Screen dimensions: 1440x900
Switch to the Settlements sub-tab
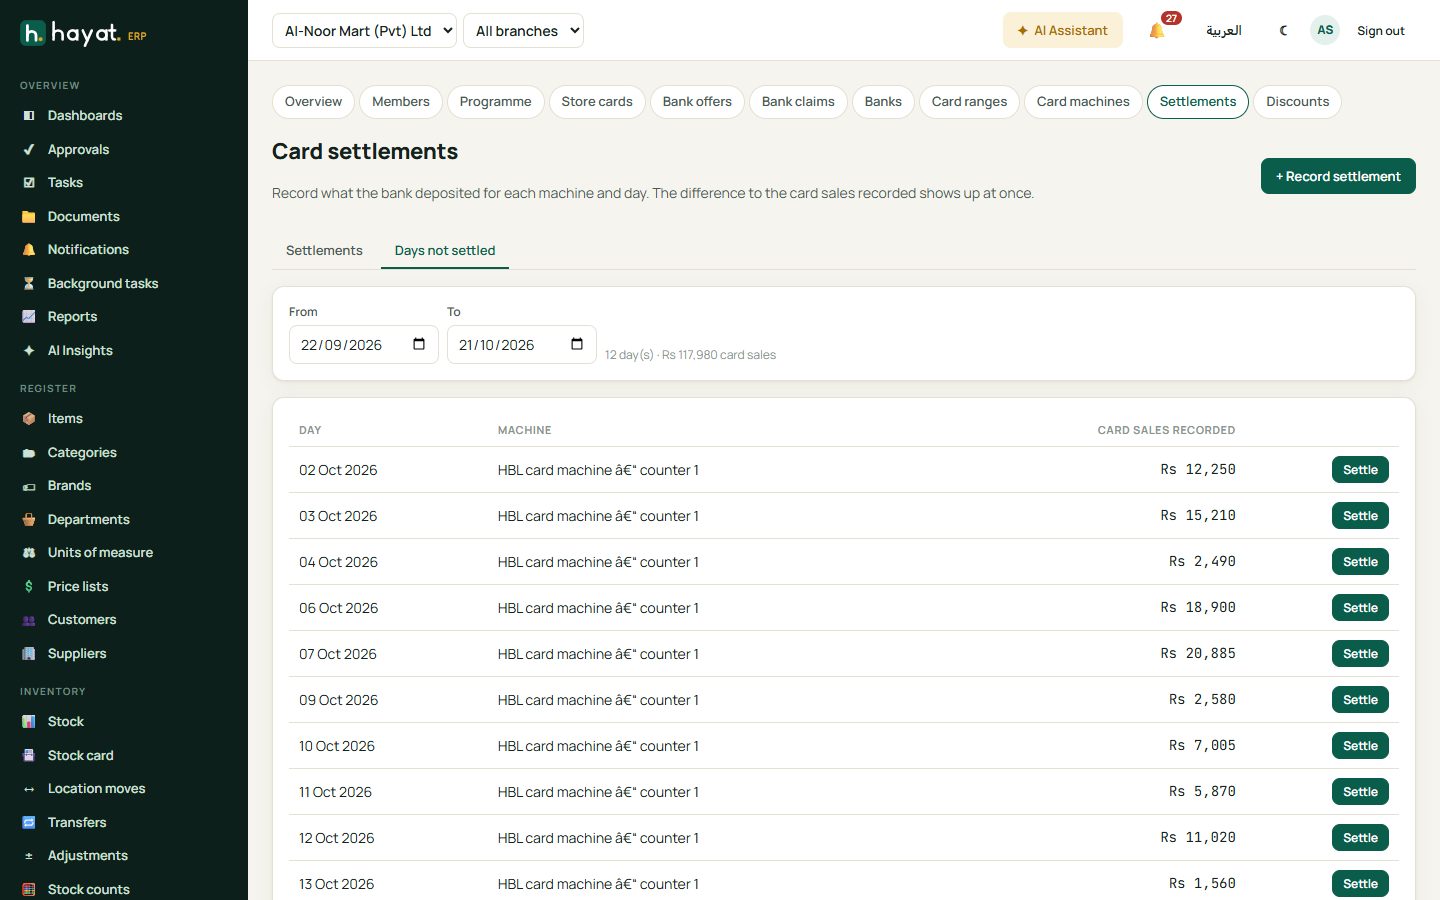pos(324,250)
